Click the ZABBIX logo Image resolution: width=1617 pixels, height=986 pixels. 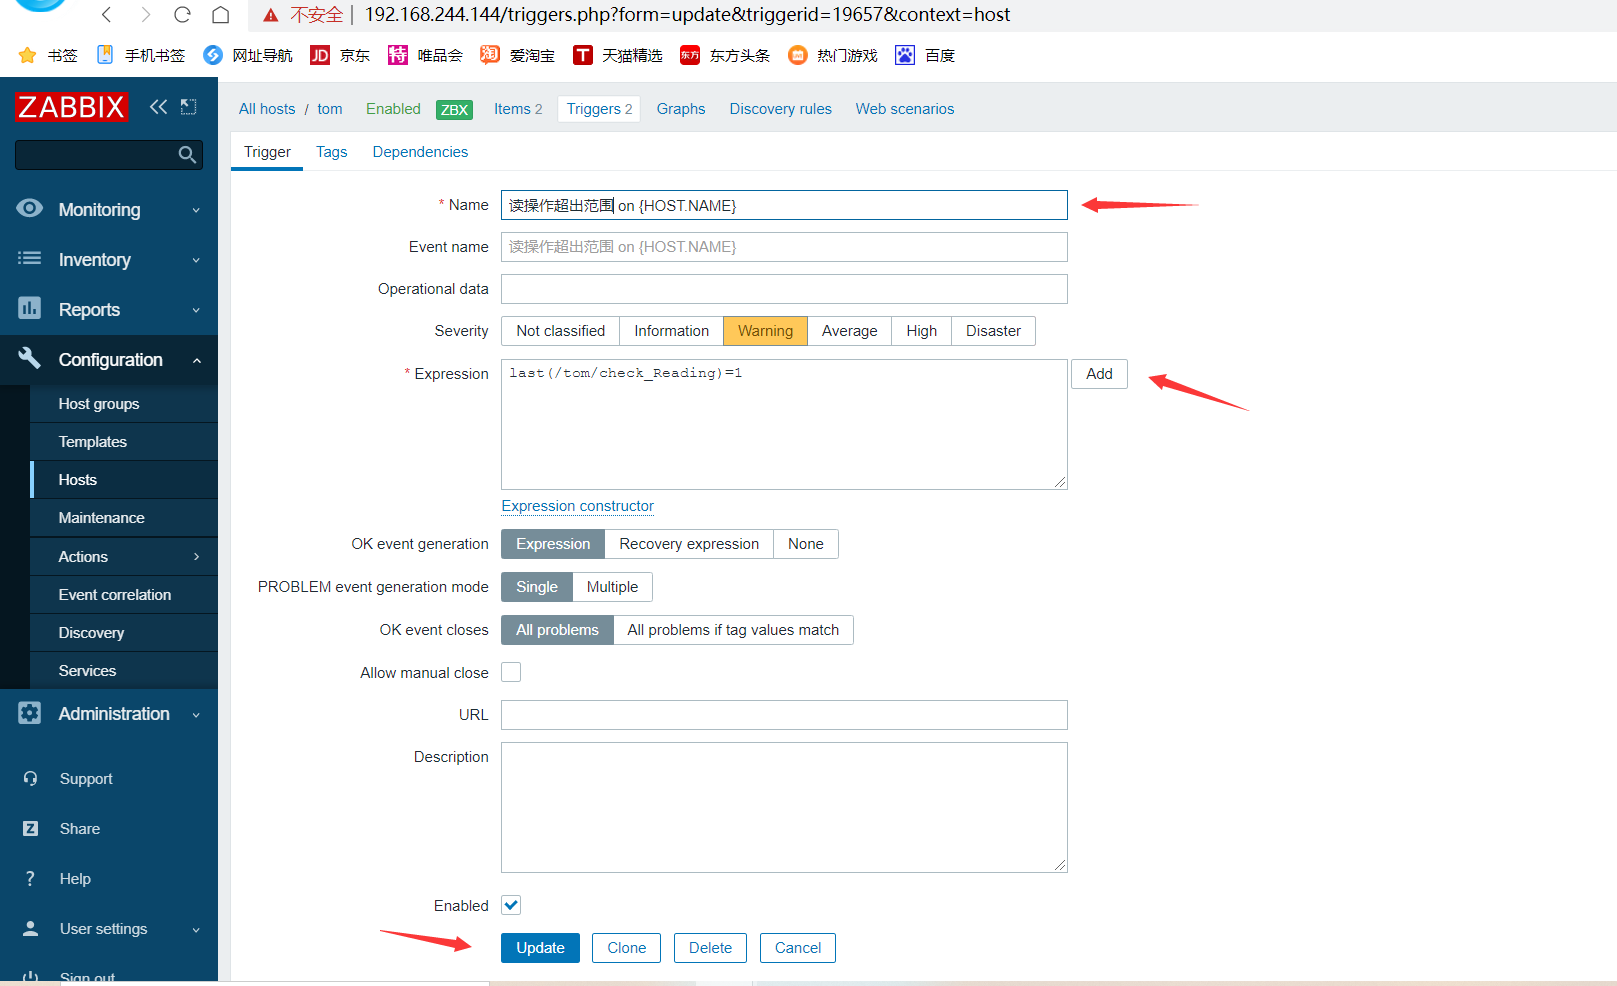pos(71,107)
